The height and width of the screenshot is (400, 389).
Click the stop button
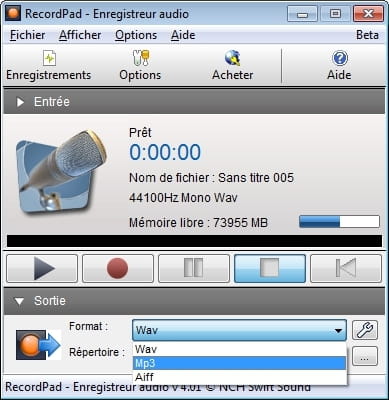(x=270, y=268)
